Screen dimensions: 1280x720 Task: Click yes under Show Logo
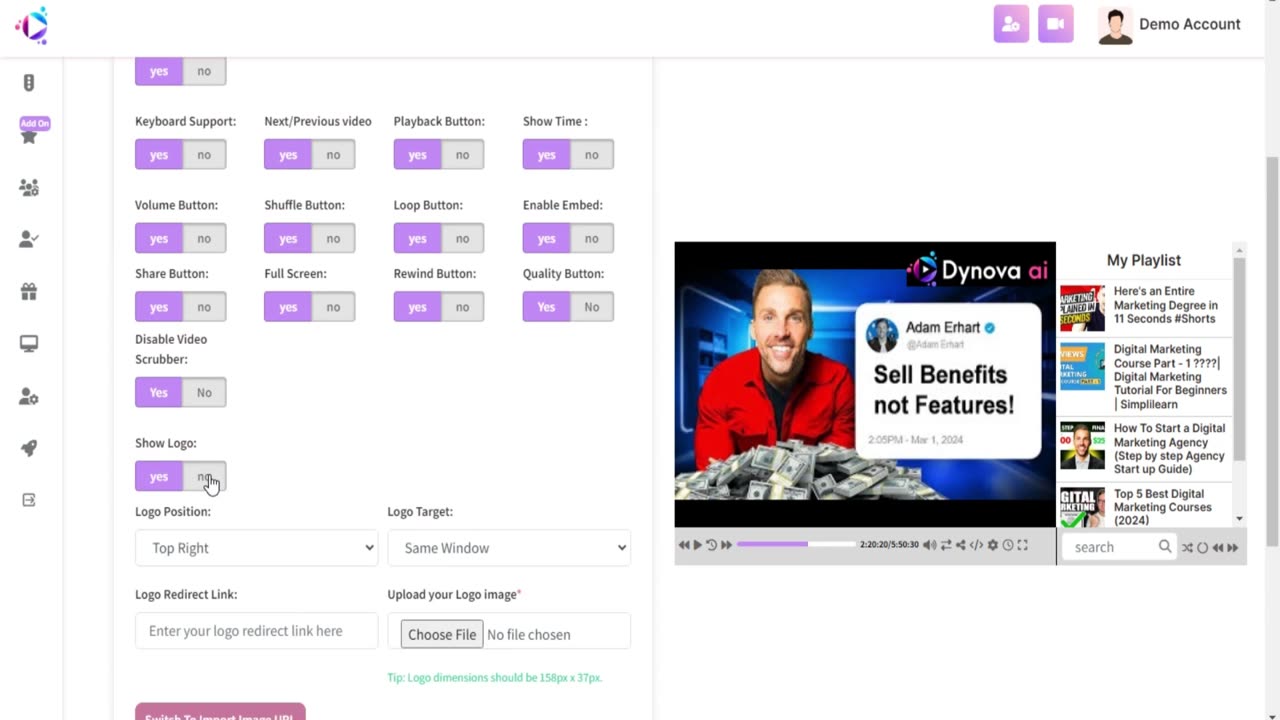click(159, 476)
